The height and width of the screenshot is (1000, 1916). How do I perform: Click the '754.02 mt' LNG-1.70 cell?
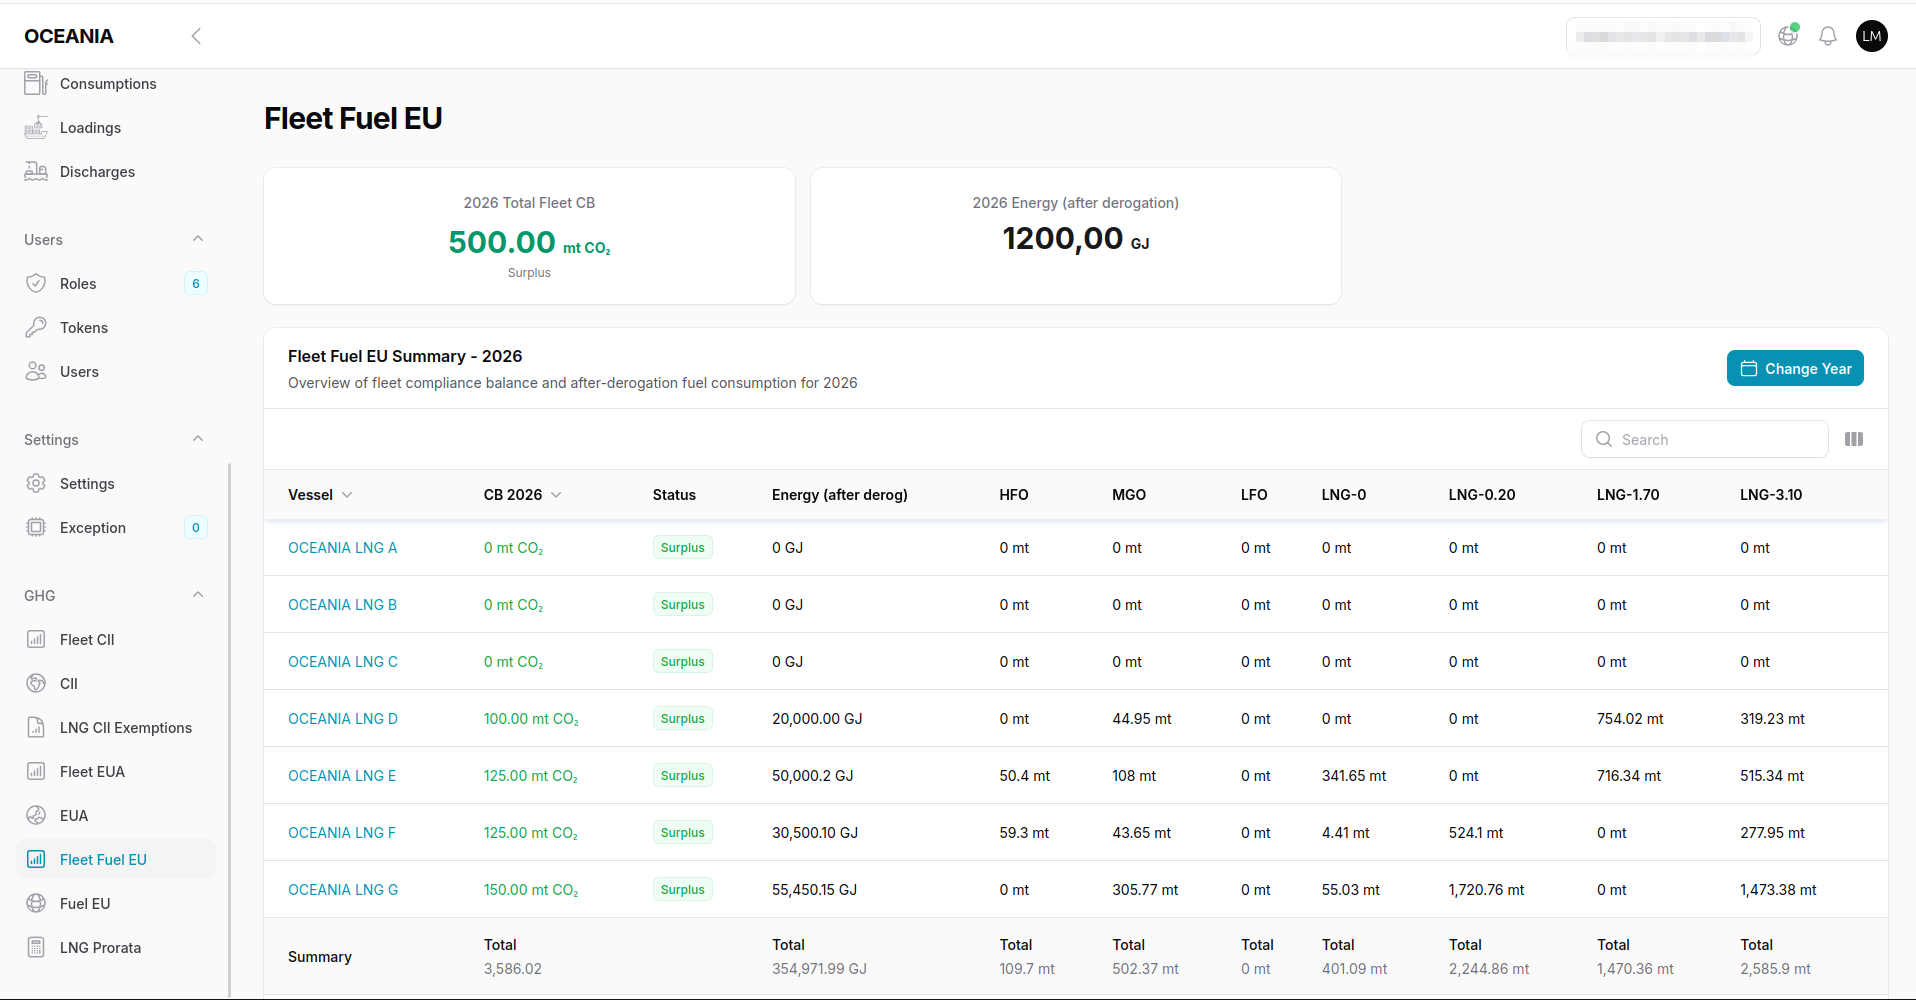click(1630, 719)
